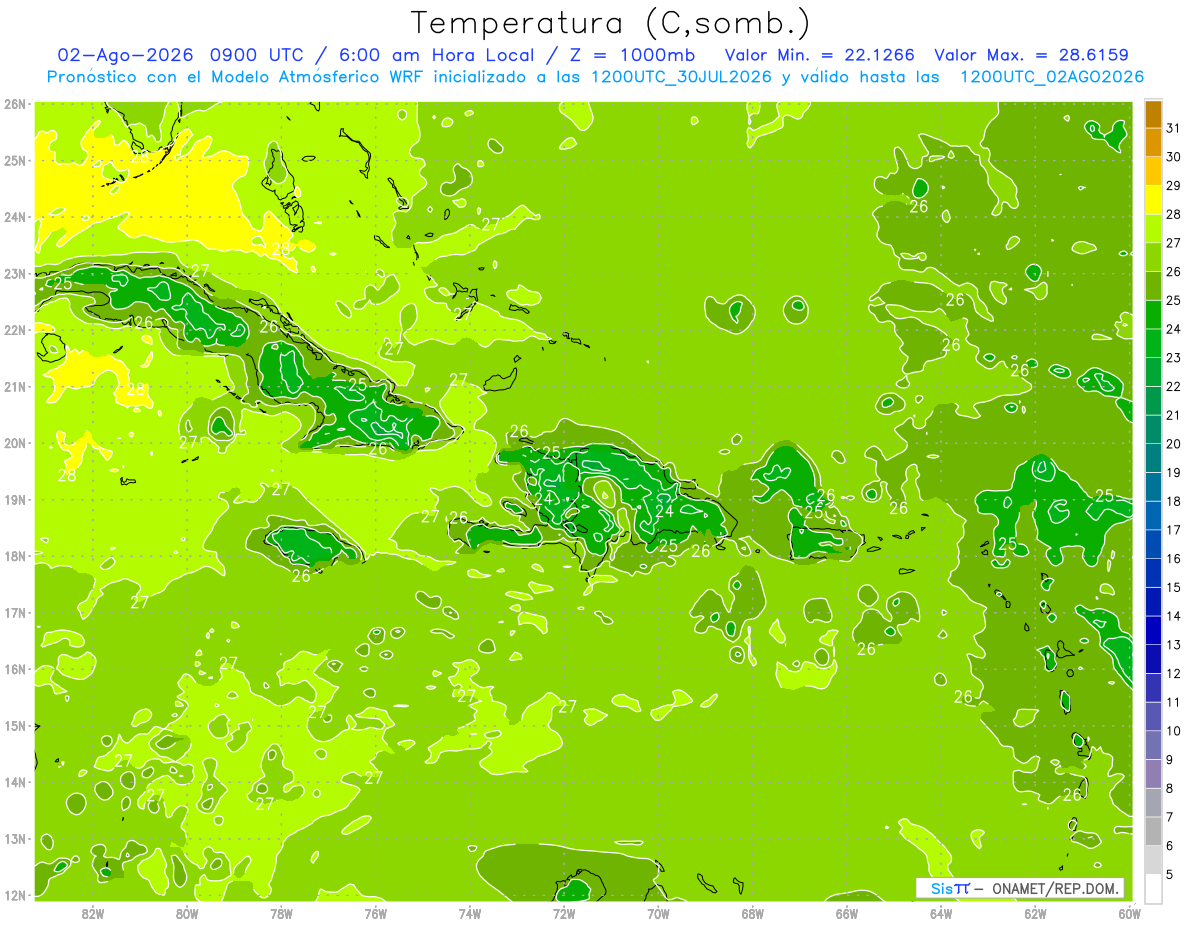Click the 'Valor Max. = 28.6159' text
The width and height of the screenshot is (1200, 927).
click(x=1032, y=55)
